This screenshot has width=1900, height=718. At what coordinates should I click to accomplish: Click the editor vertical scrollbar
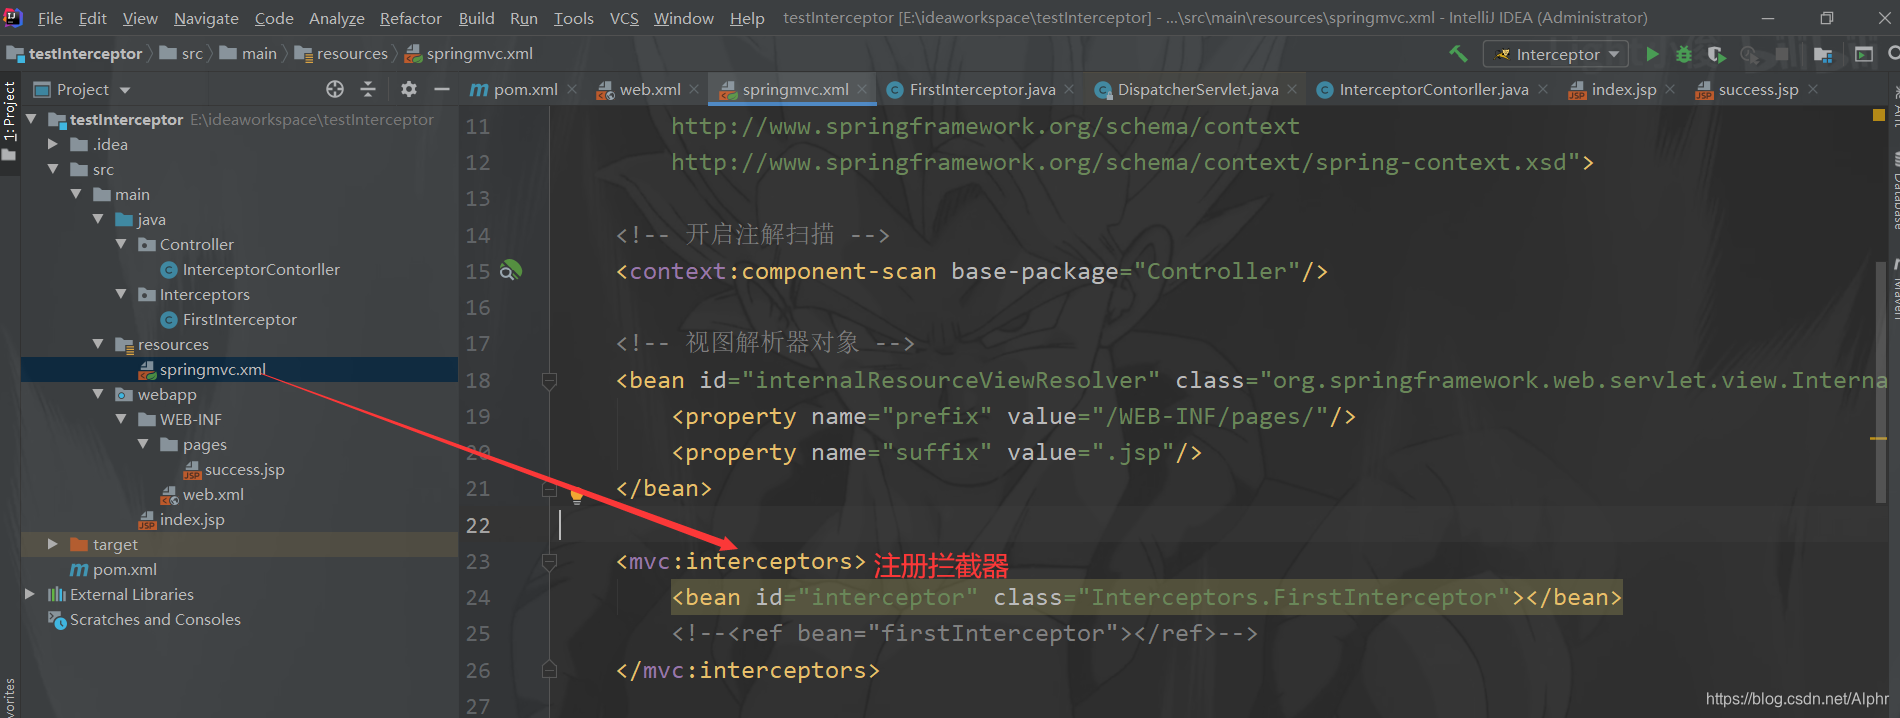click(x=1880, y=380)
